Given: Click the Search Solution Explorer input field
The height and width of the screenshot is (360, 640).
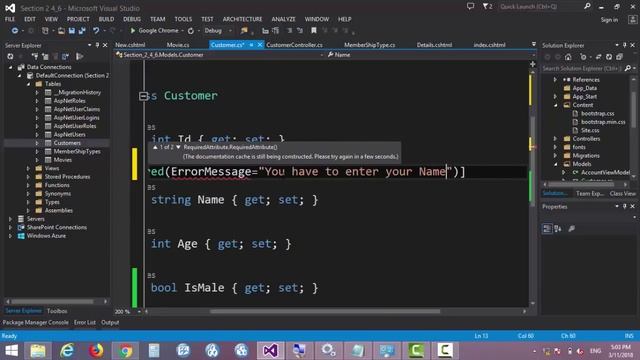Looking at the screenshot, I should [582, 69].
